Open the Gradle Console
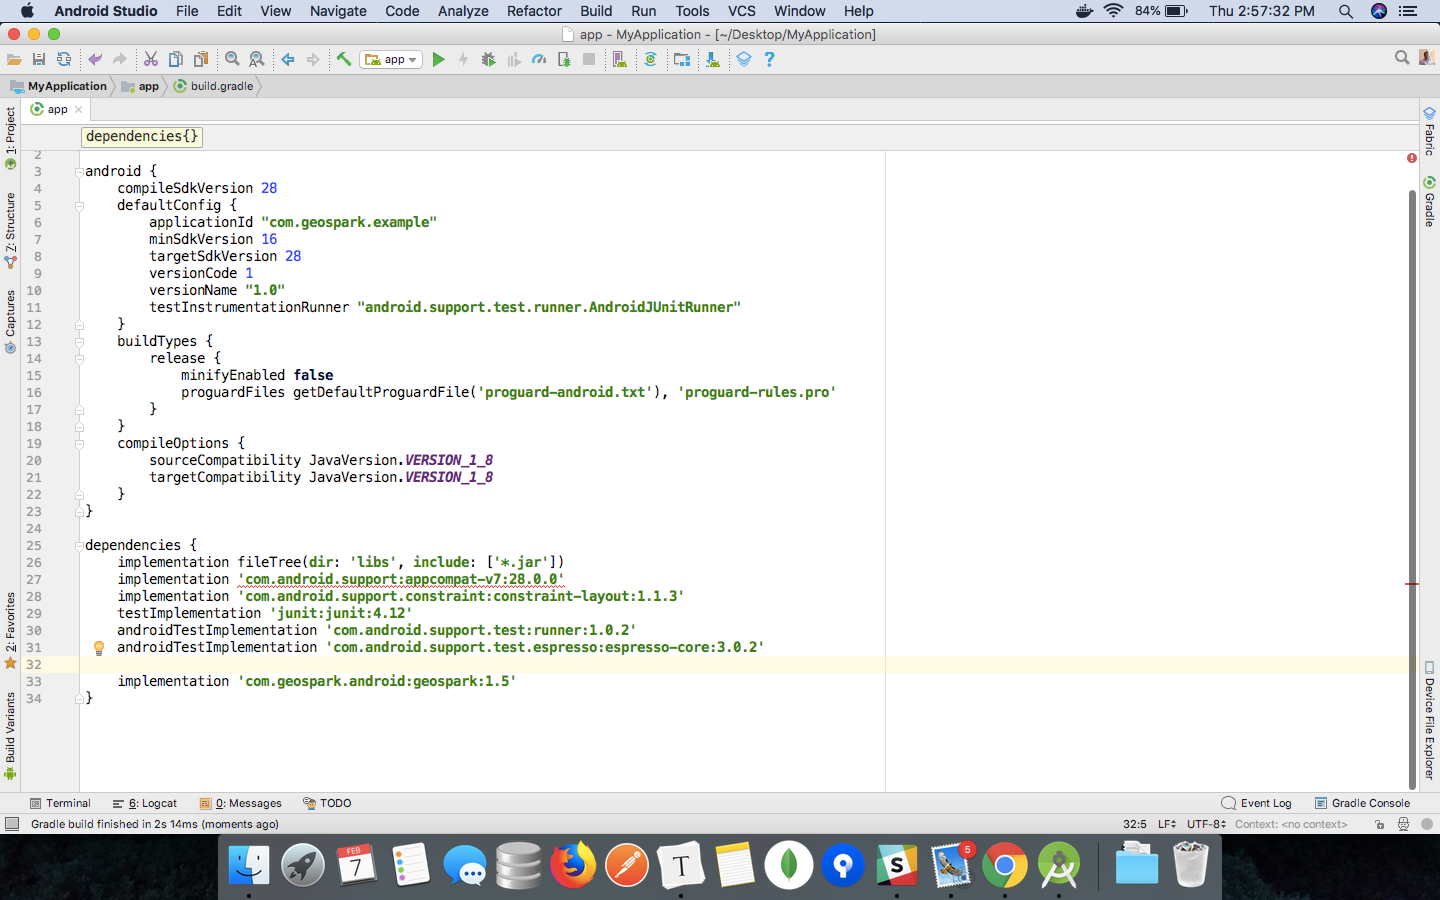 1362,803
